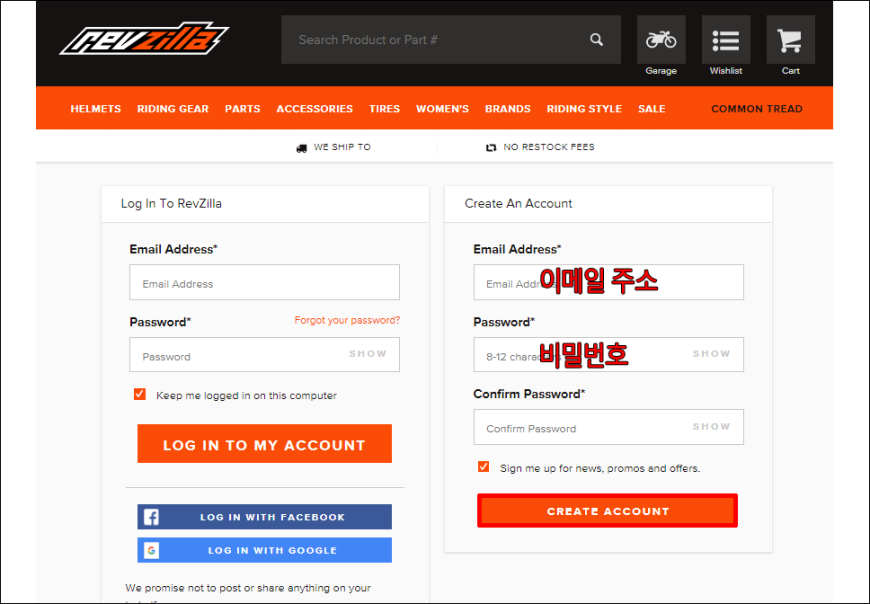Viewport: 870px width, 604px height.
Task: Open the Helmets menu
Action: pos(95,109)
